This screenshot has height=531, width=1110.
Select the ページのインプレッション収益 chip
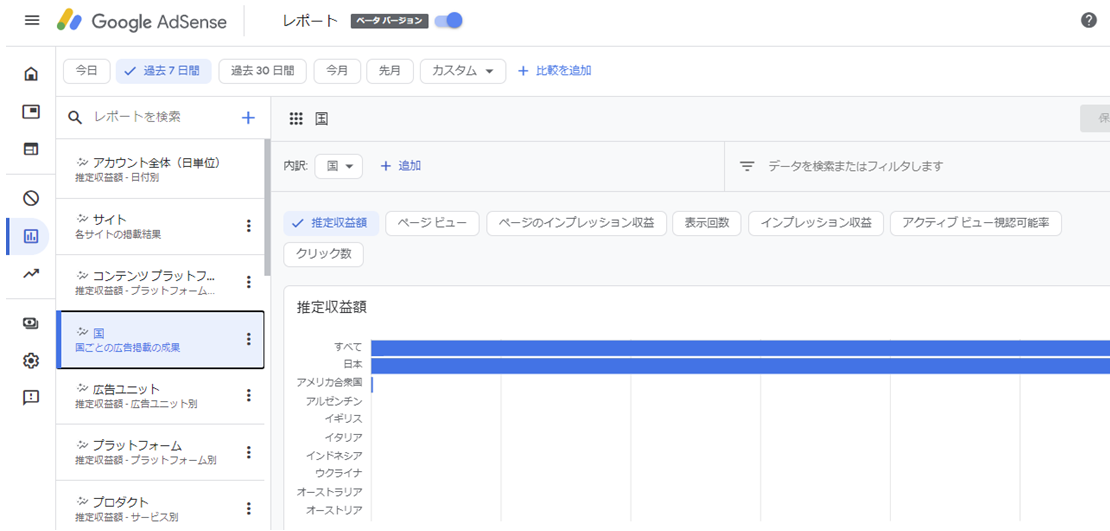pos(576,223)
